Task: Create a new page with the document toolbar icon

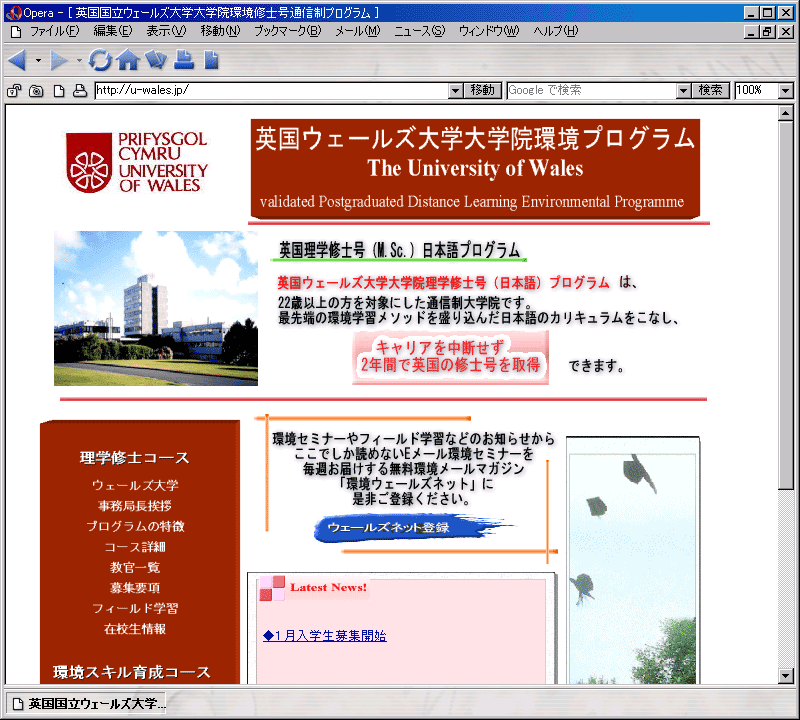Action: click(211, 60)
